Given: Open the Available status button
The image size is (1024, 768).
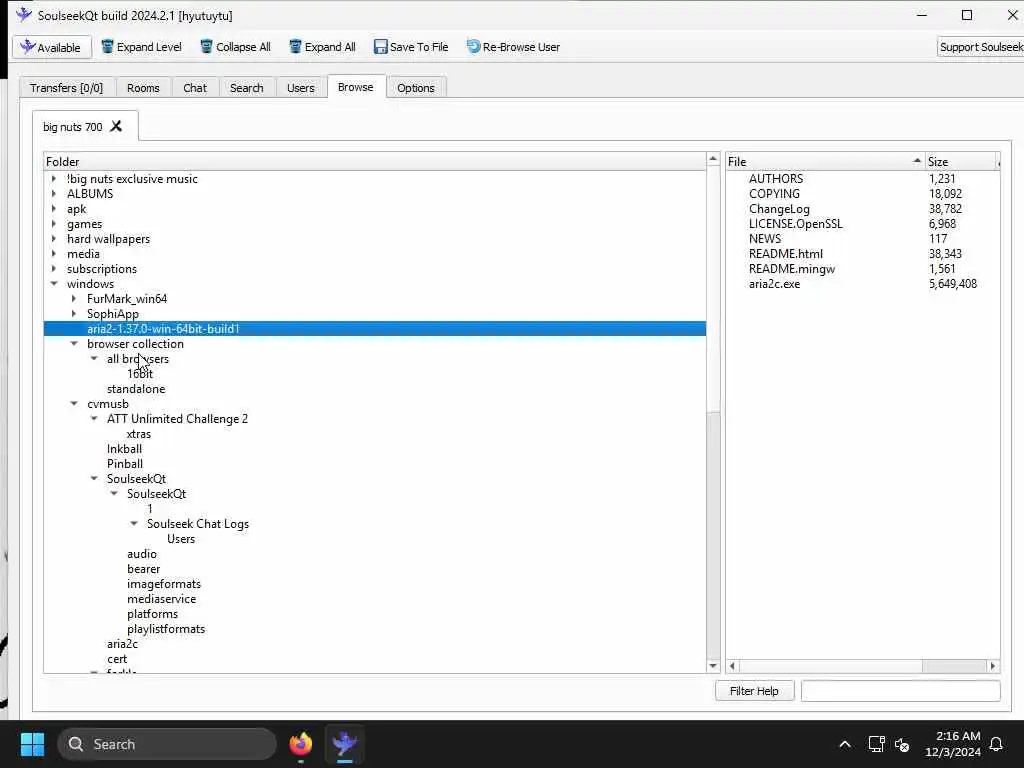Looking at the screenshot, I should 51,47.
